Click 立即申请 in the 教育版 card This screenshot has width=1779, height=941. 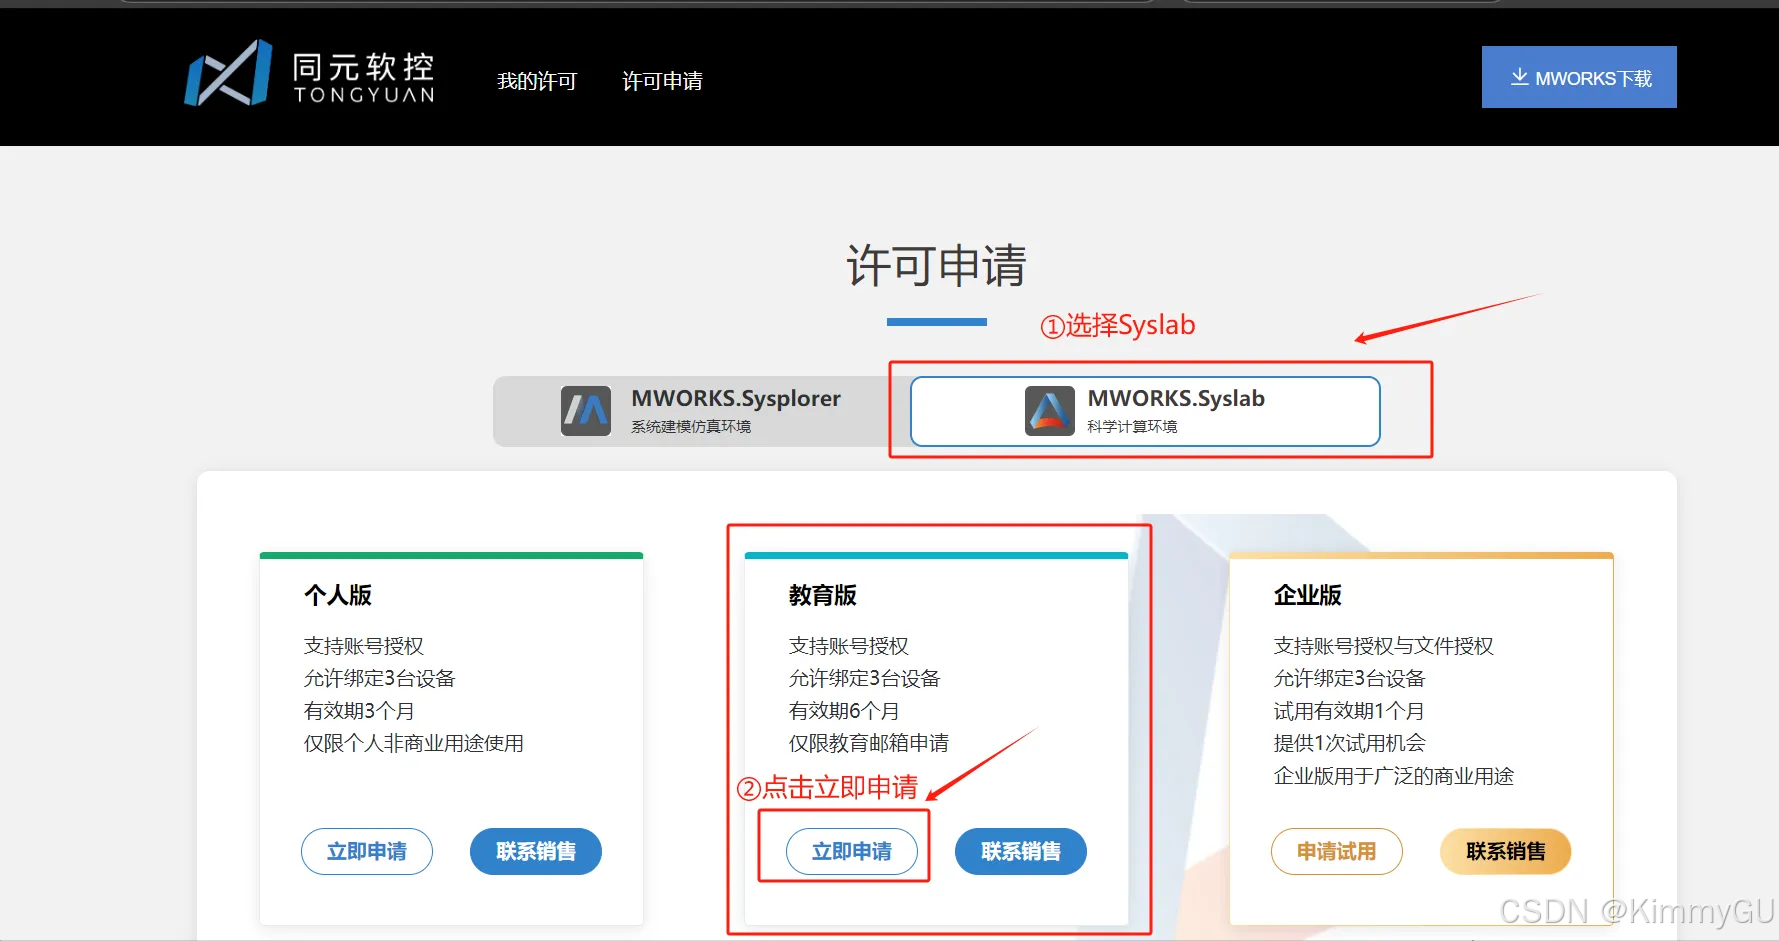[x=852, y=851]
